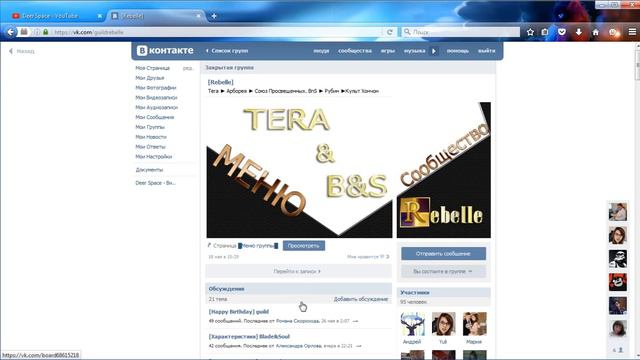
Task: Open a new browser tab with plus
Action: pos(214,16)
